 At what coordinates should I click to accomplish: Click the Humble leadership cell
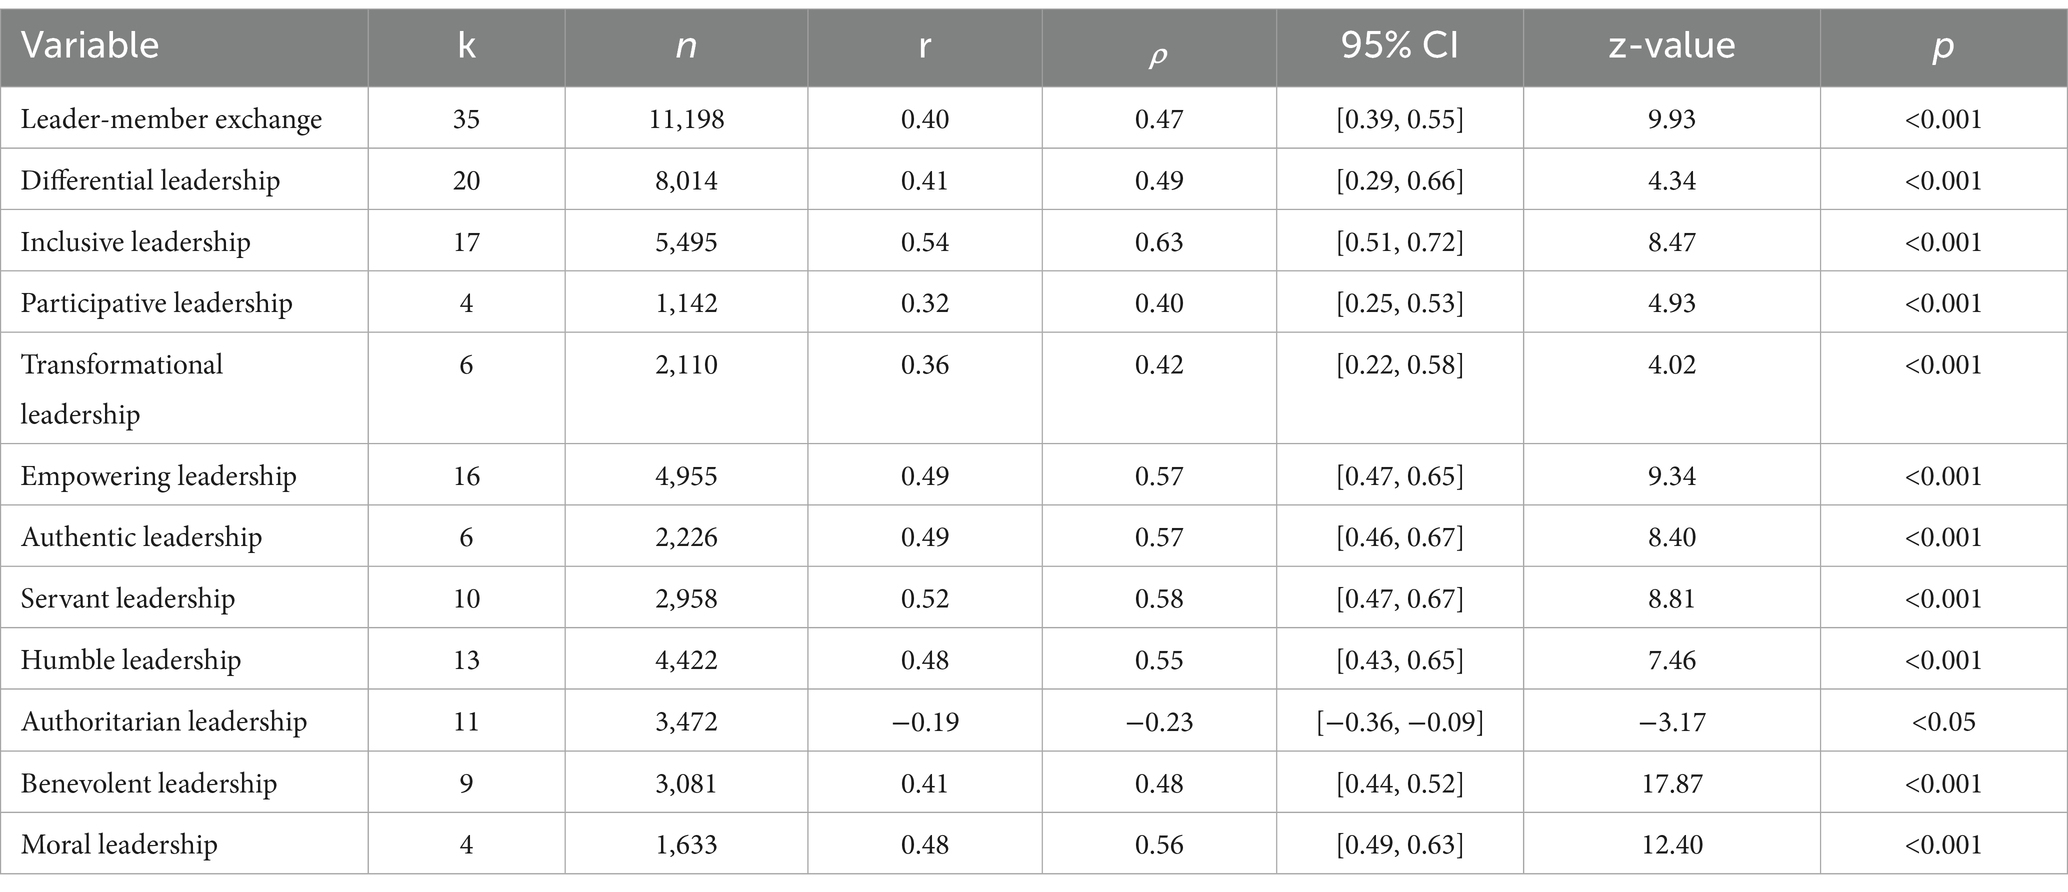click(131, 660)
